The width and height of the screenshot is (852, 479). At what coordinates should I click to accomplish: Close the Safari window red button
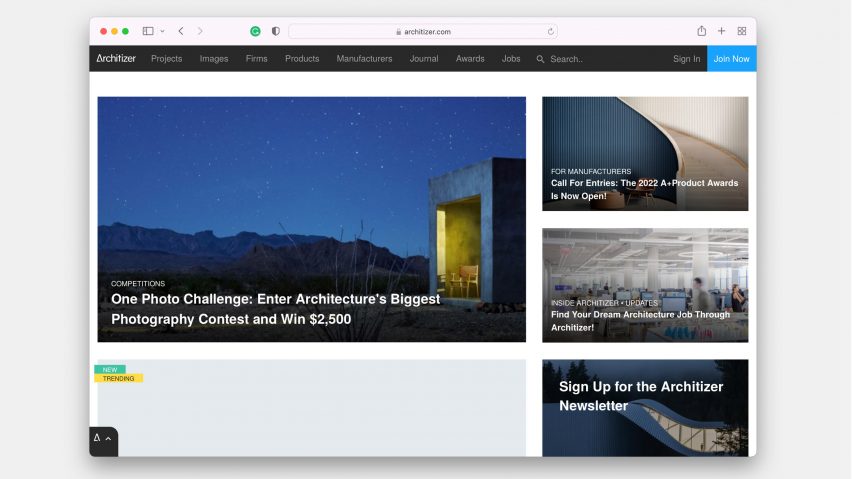pyautogui.click(x=103, y=31)
